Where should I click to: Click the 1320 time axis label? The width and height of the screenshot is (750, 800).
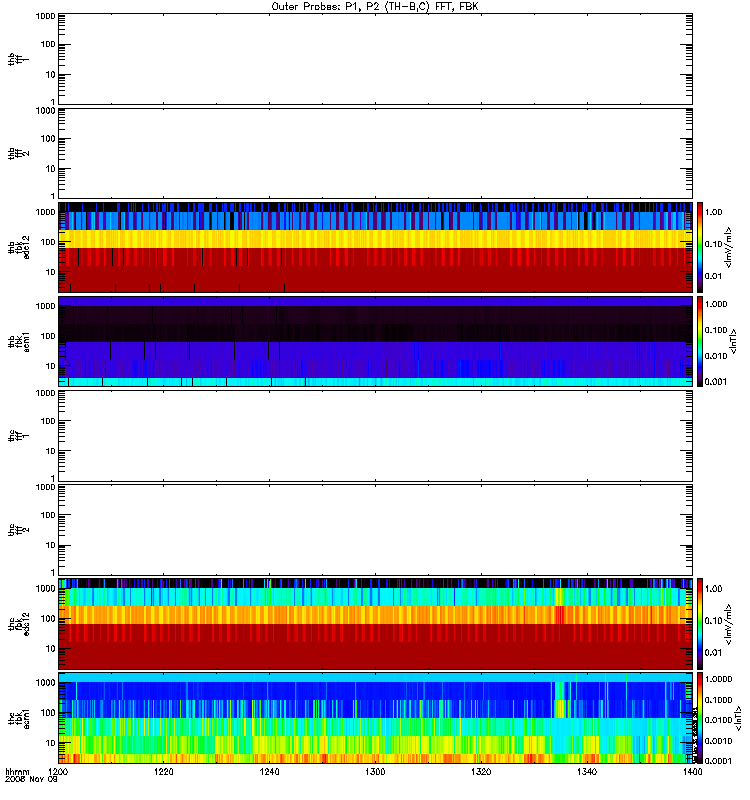(481, 772)
